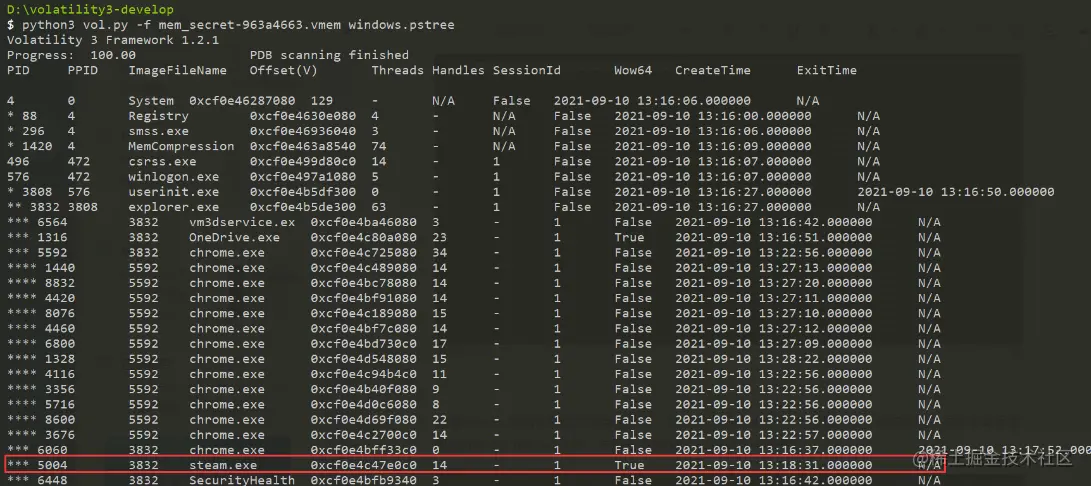
Task: Click the MemCompression process name
Action: [x=182, y=146]
